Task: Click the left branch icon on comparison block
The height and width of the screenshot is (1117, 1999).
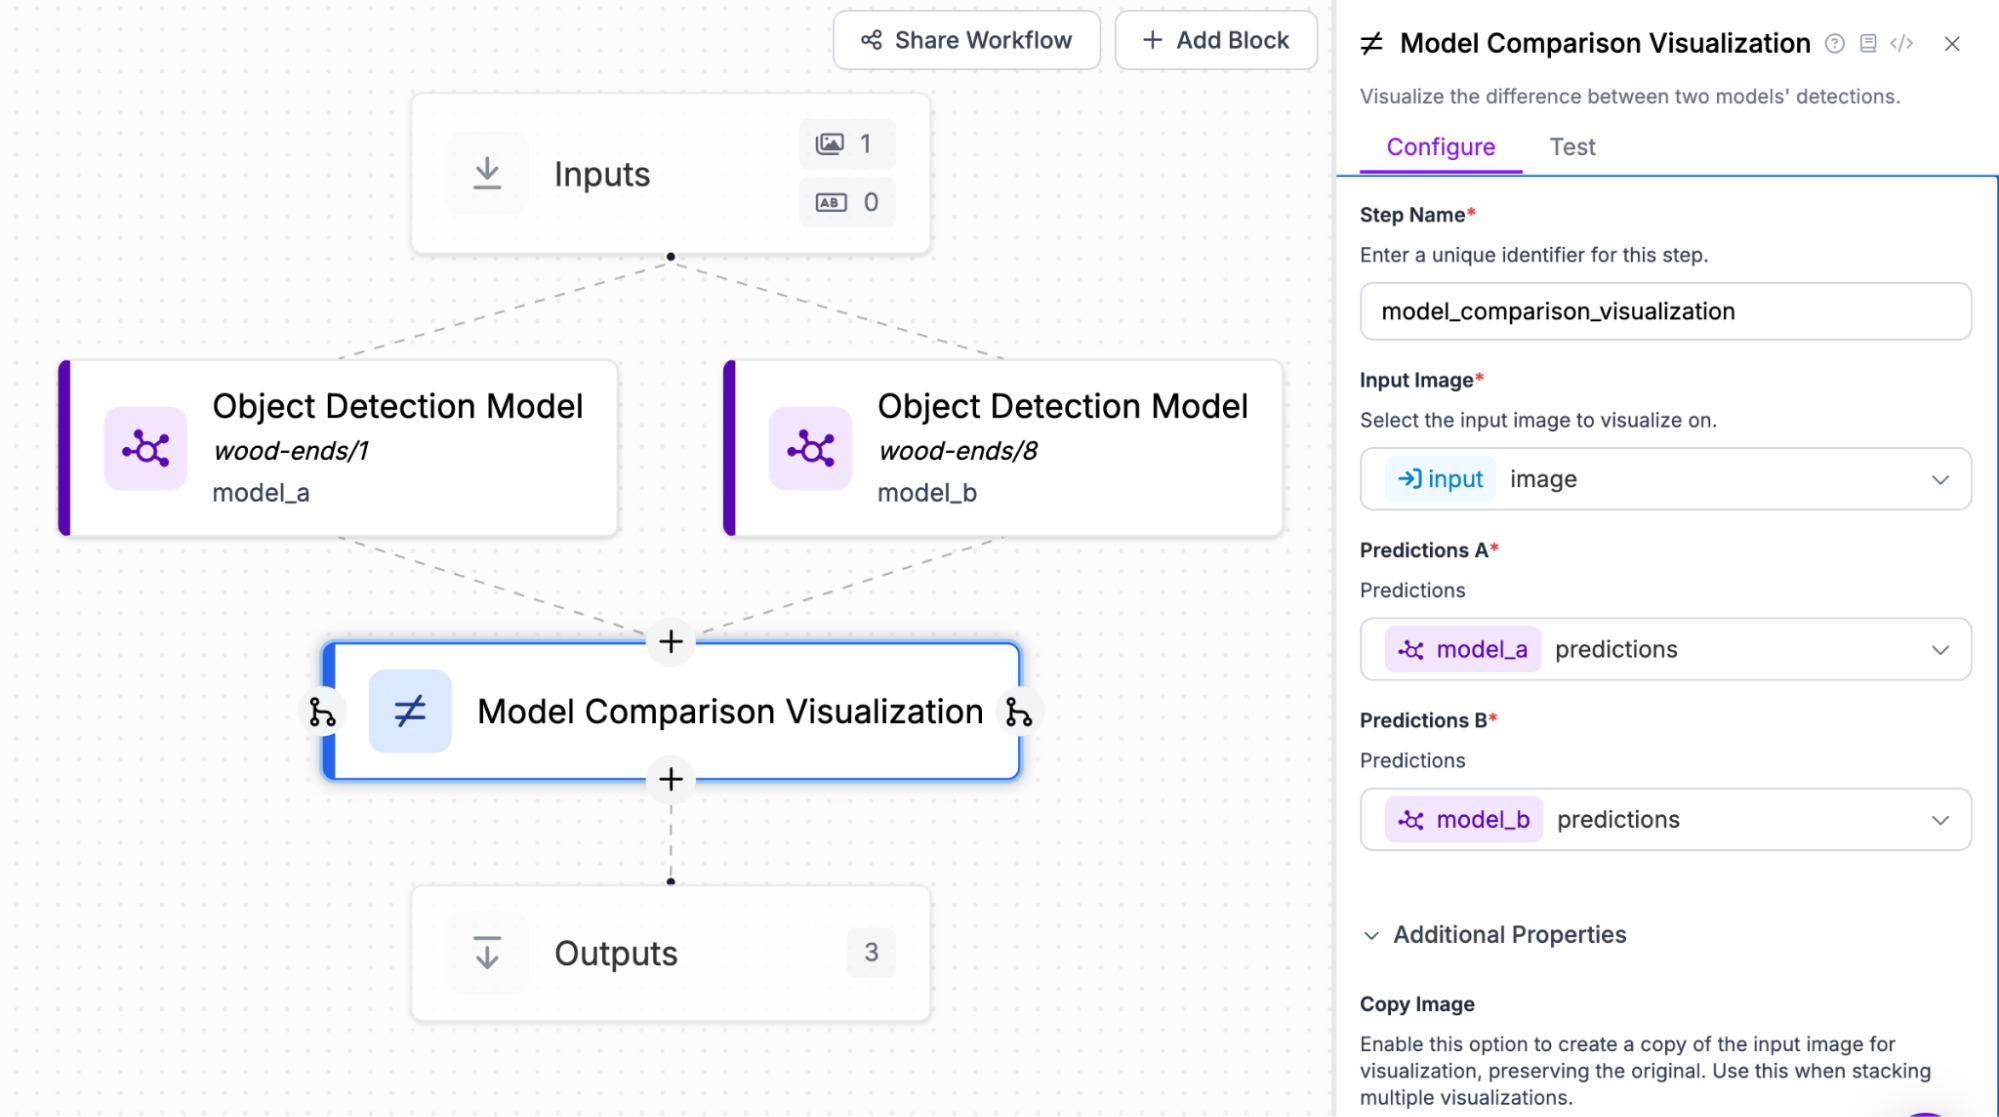Action: pos(322,712)
